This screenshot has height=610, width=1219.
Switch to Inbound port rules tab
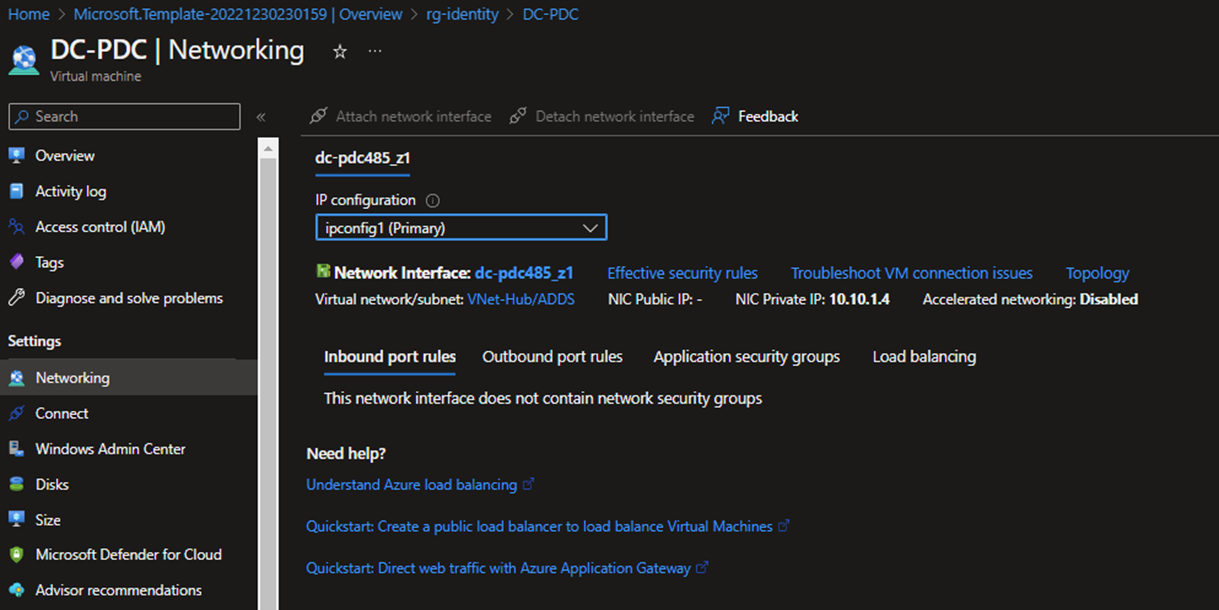(390, 357)
